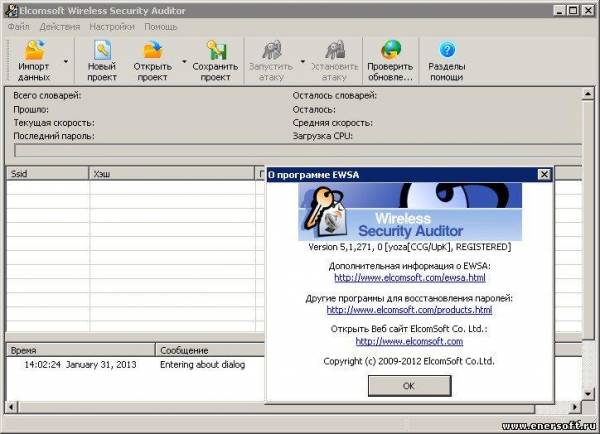Expand the Импорт данных dropdown arrow
The width and height of the screenshot is (600, 434).
point(66,61)
